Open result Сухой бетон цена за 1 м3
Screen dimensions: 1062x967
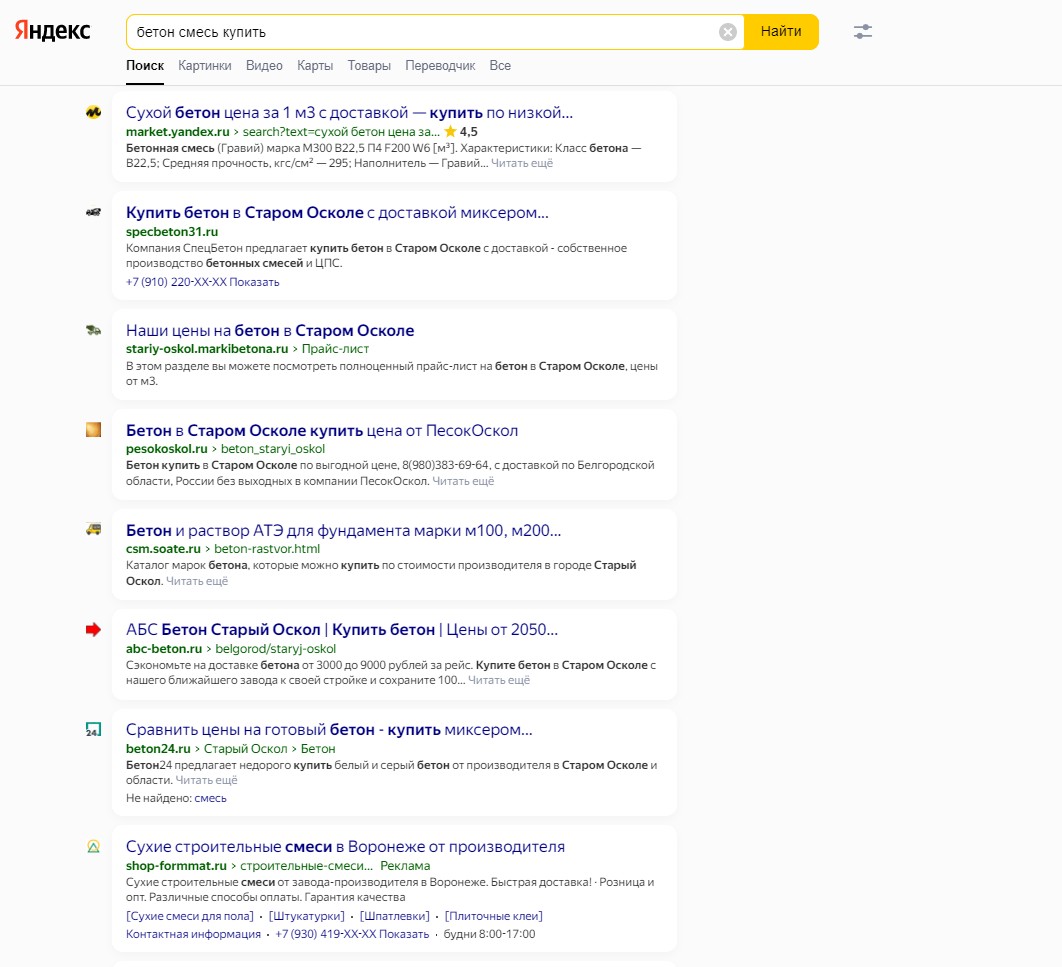click(x=349, y=112)
